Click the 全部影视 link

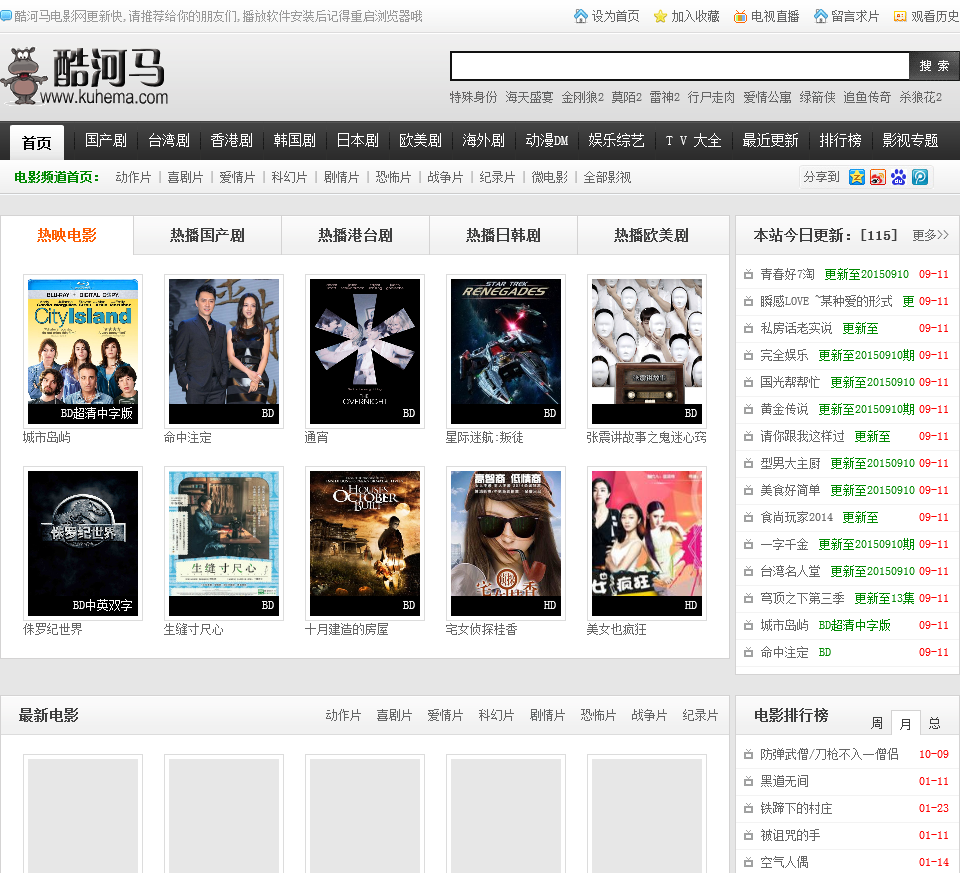click(607, 178)
